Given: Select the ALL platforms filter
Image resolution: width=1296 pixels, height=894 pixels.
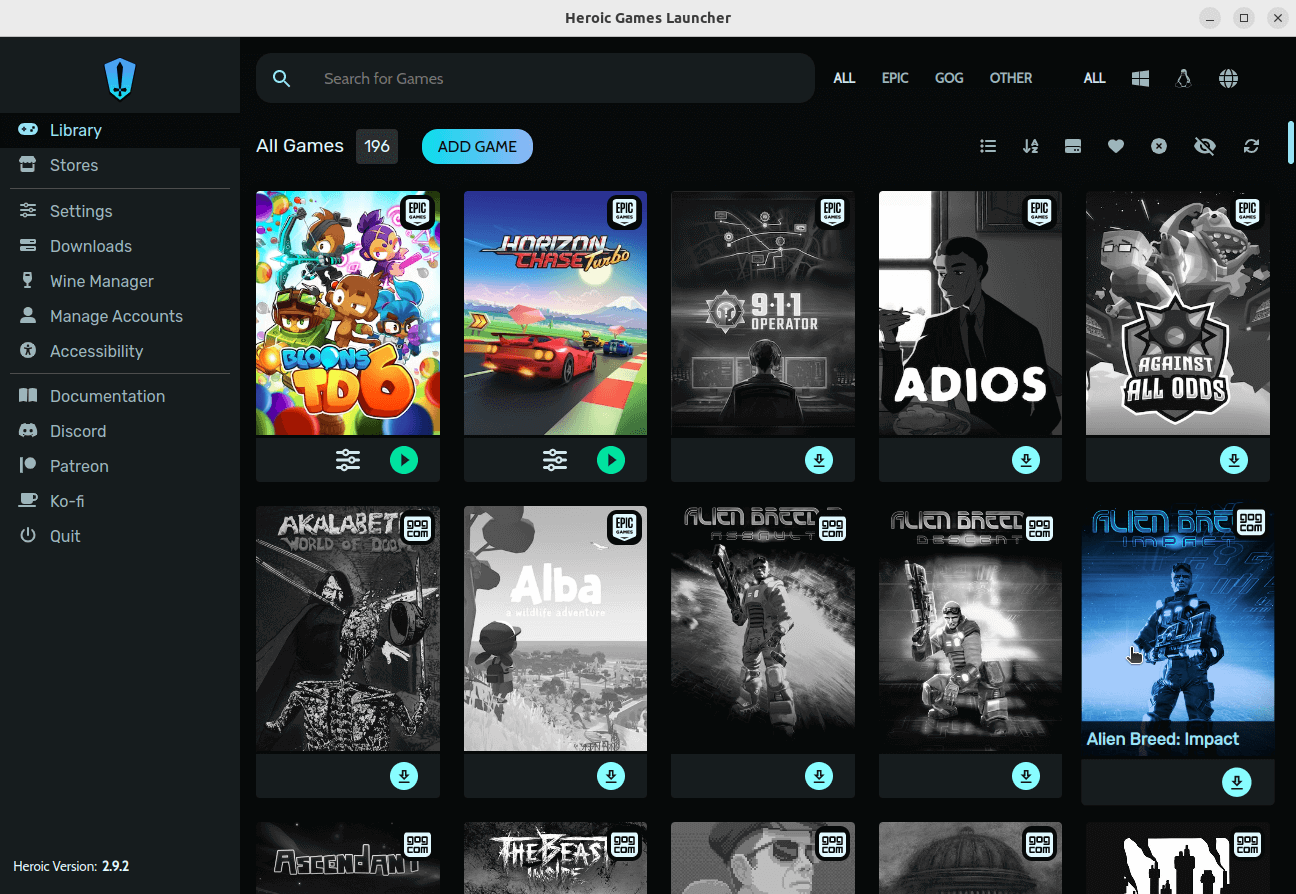Looking at the screenshot, I should 1095,78.
